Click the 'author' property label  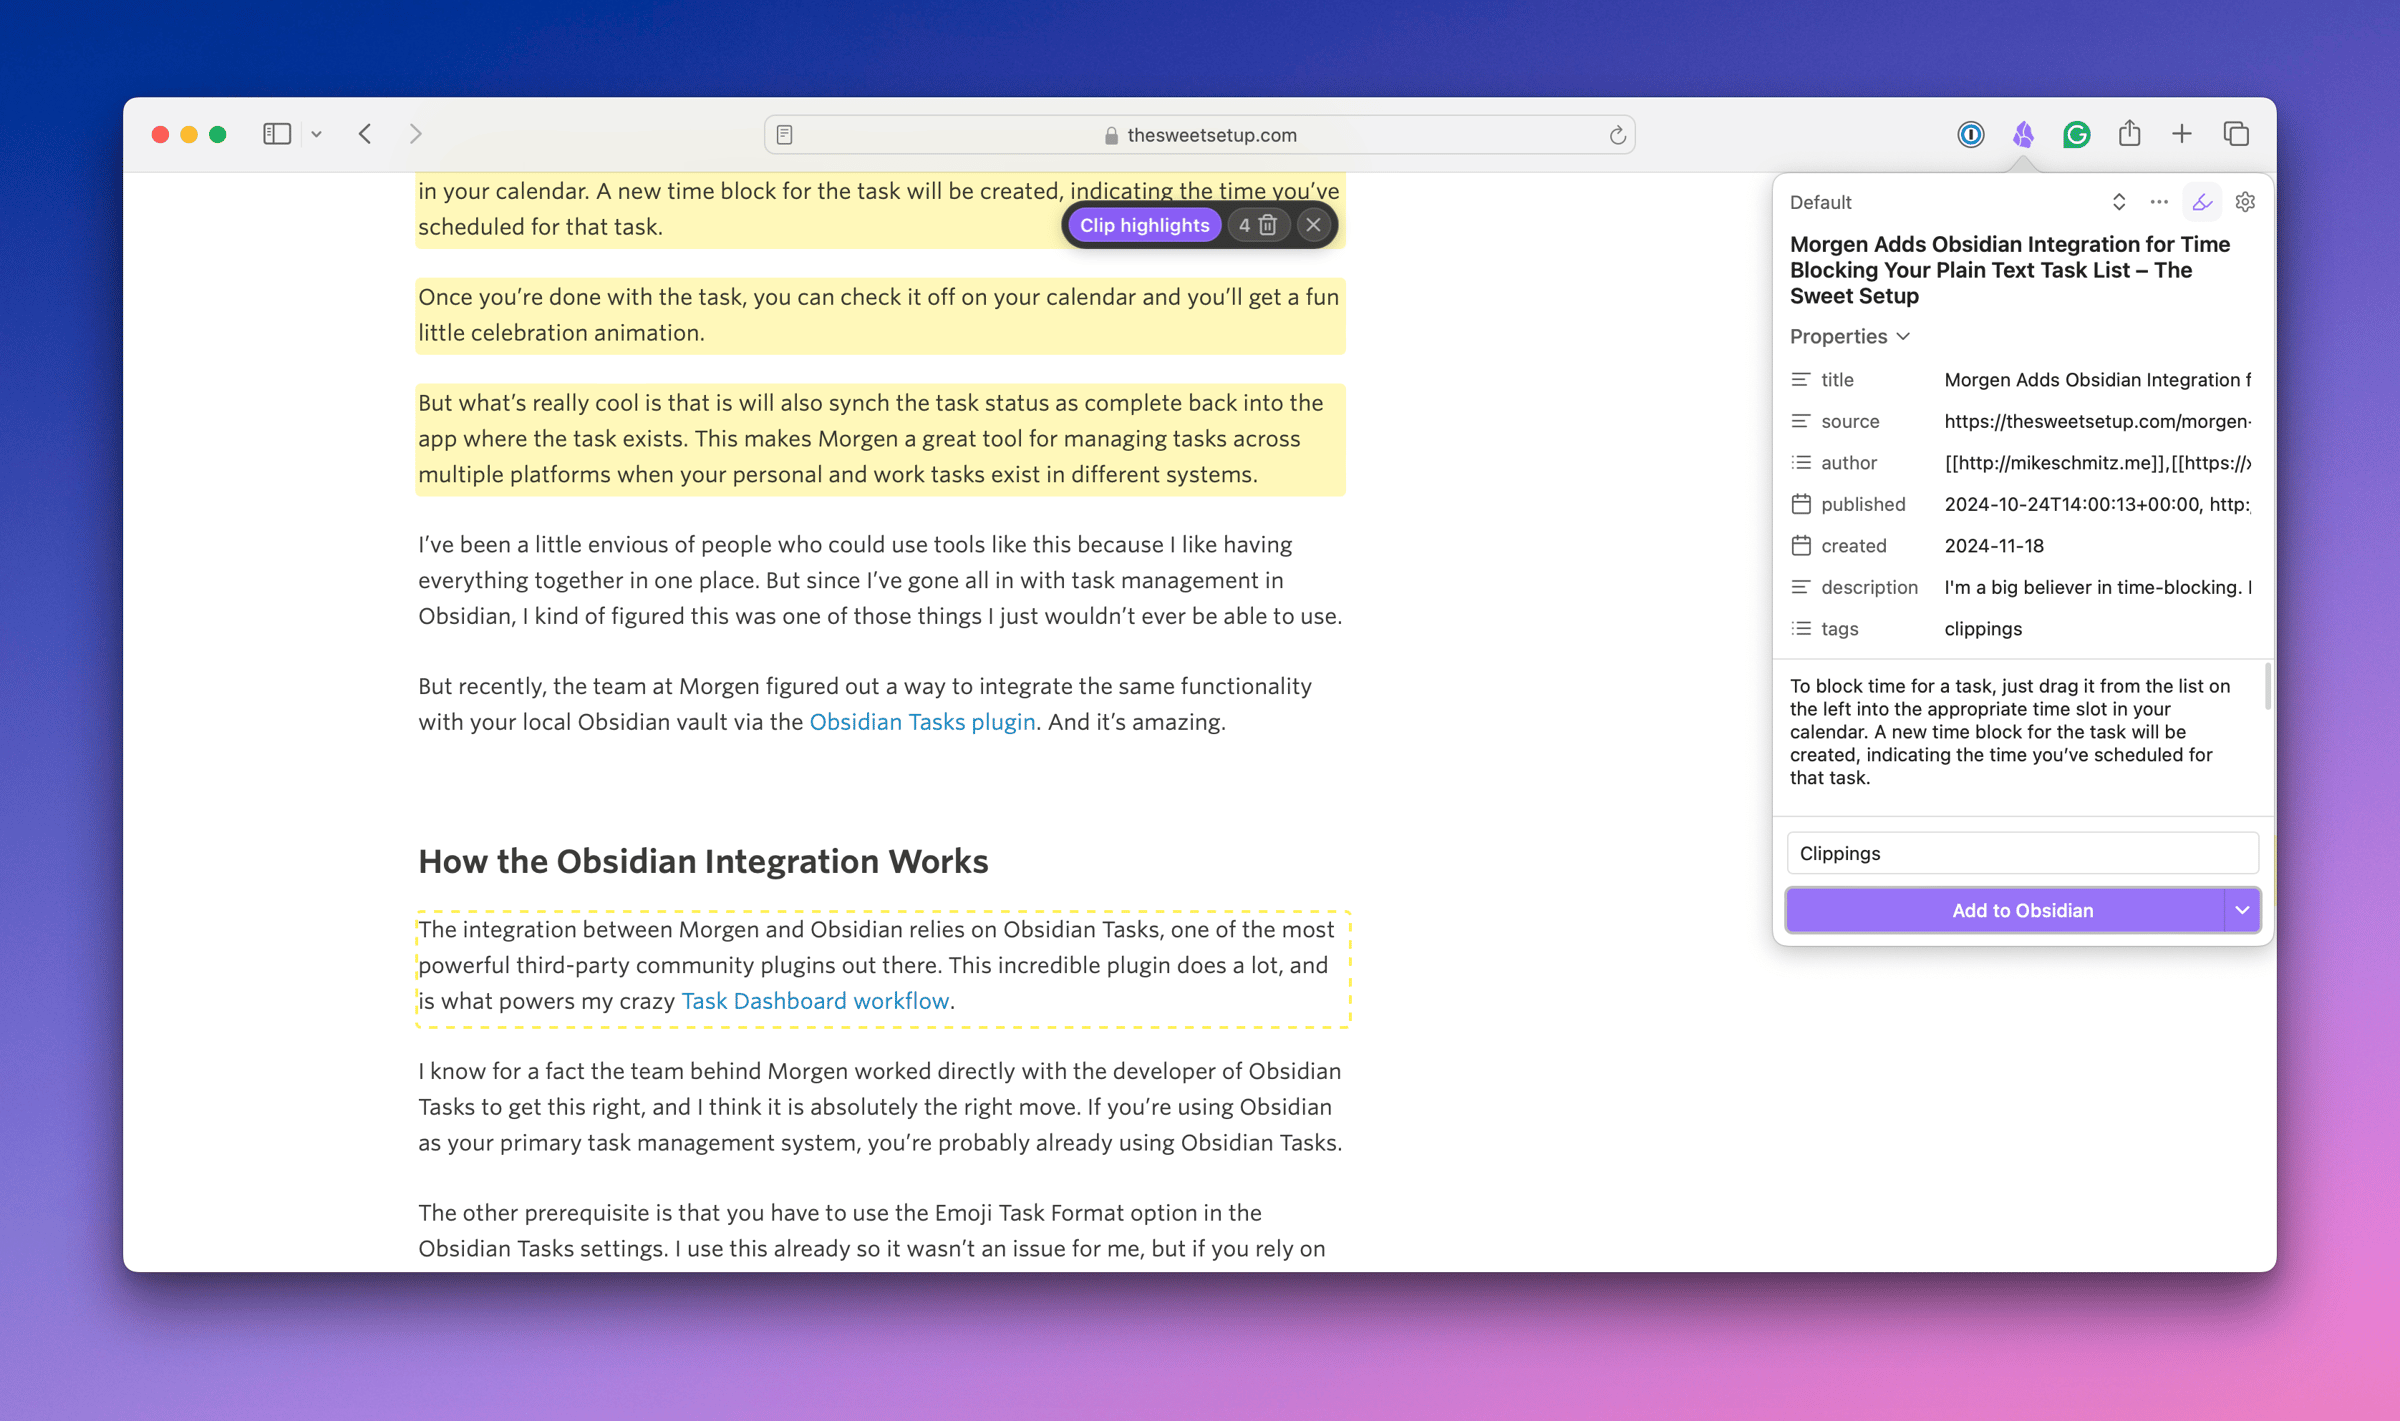click(x=1849, y=463)
